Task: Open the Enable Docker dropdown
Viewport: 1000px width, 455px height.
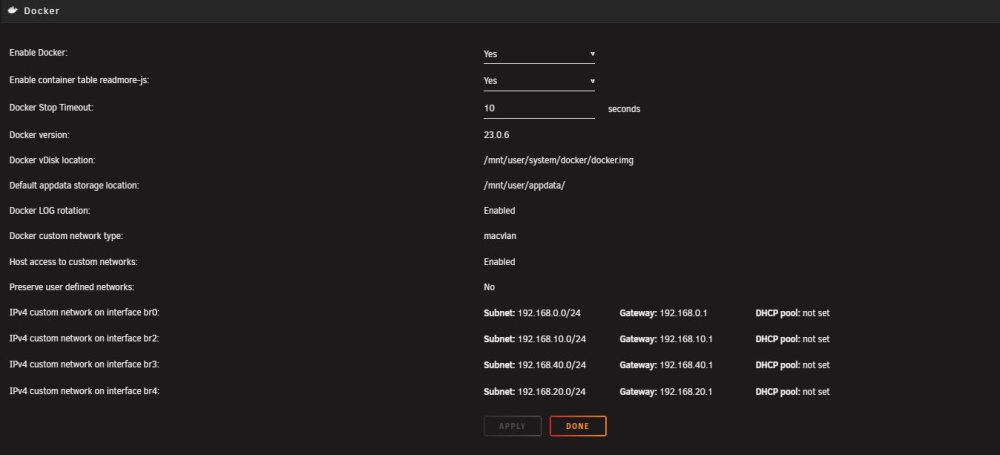Action: [539, 54]
